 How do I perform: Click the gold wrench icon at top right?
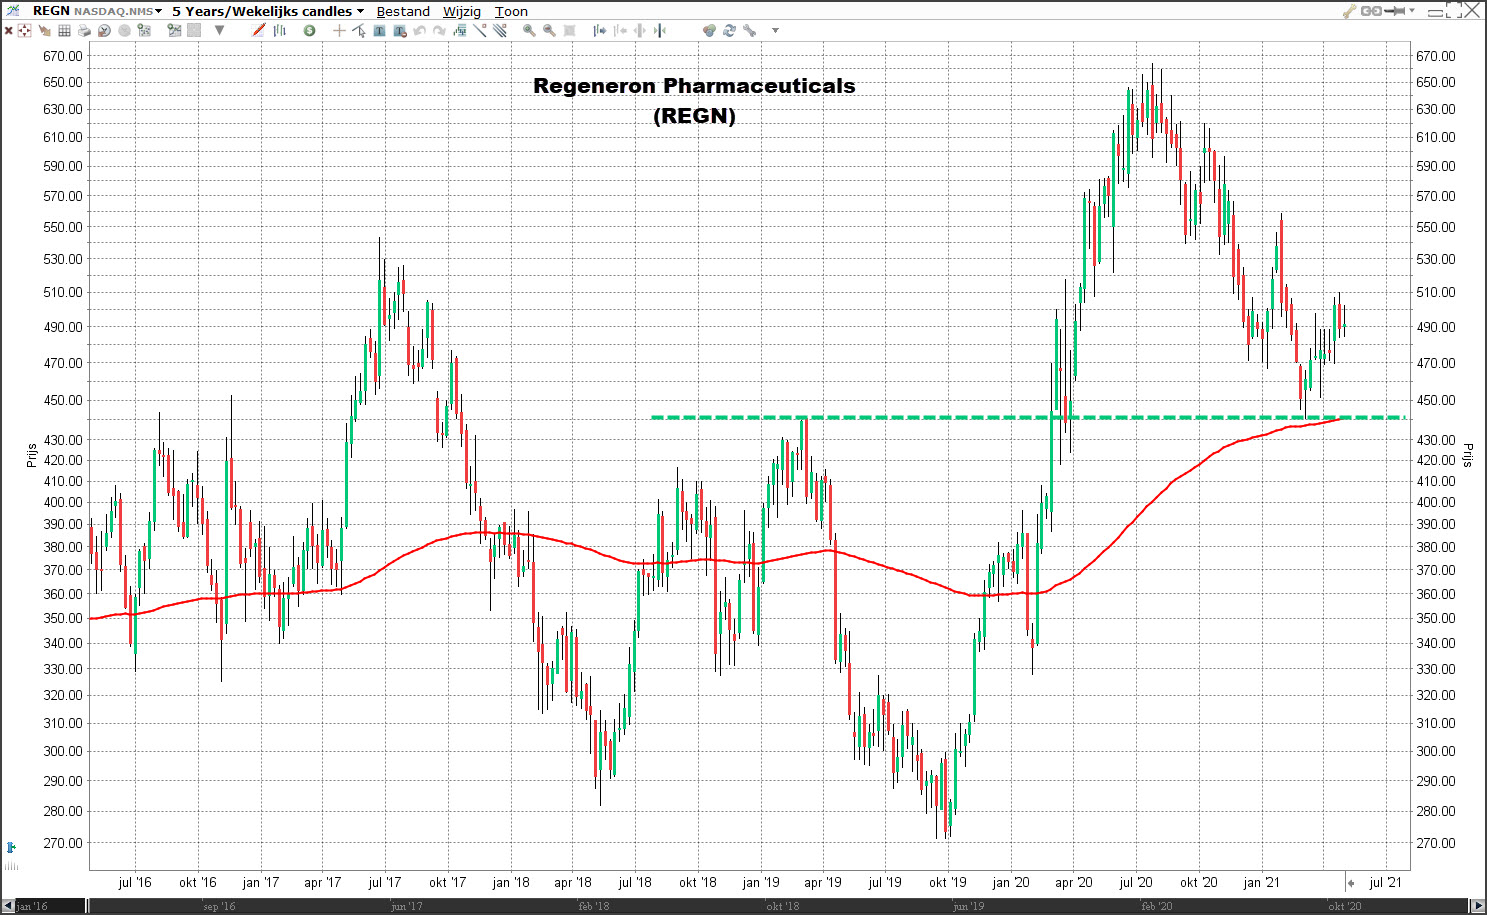click(x=1349, y=11)
